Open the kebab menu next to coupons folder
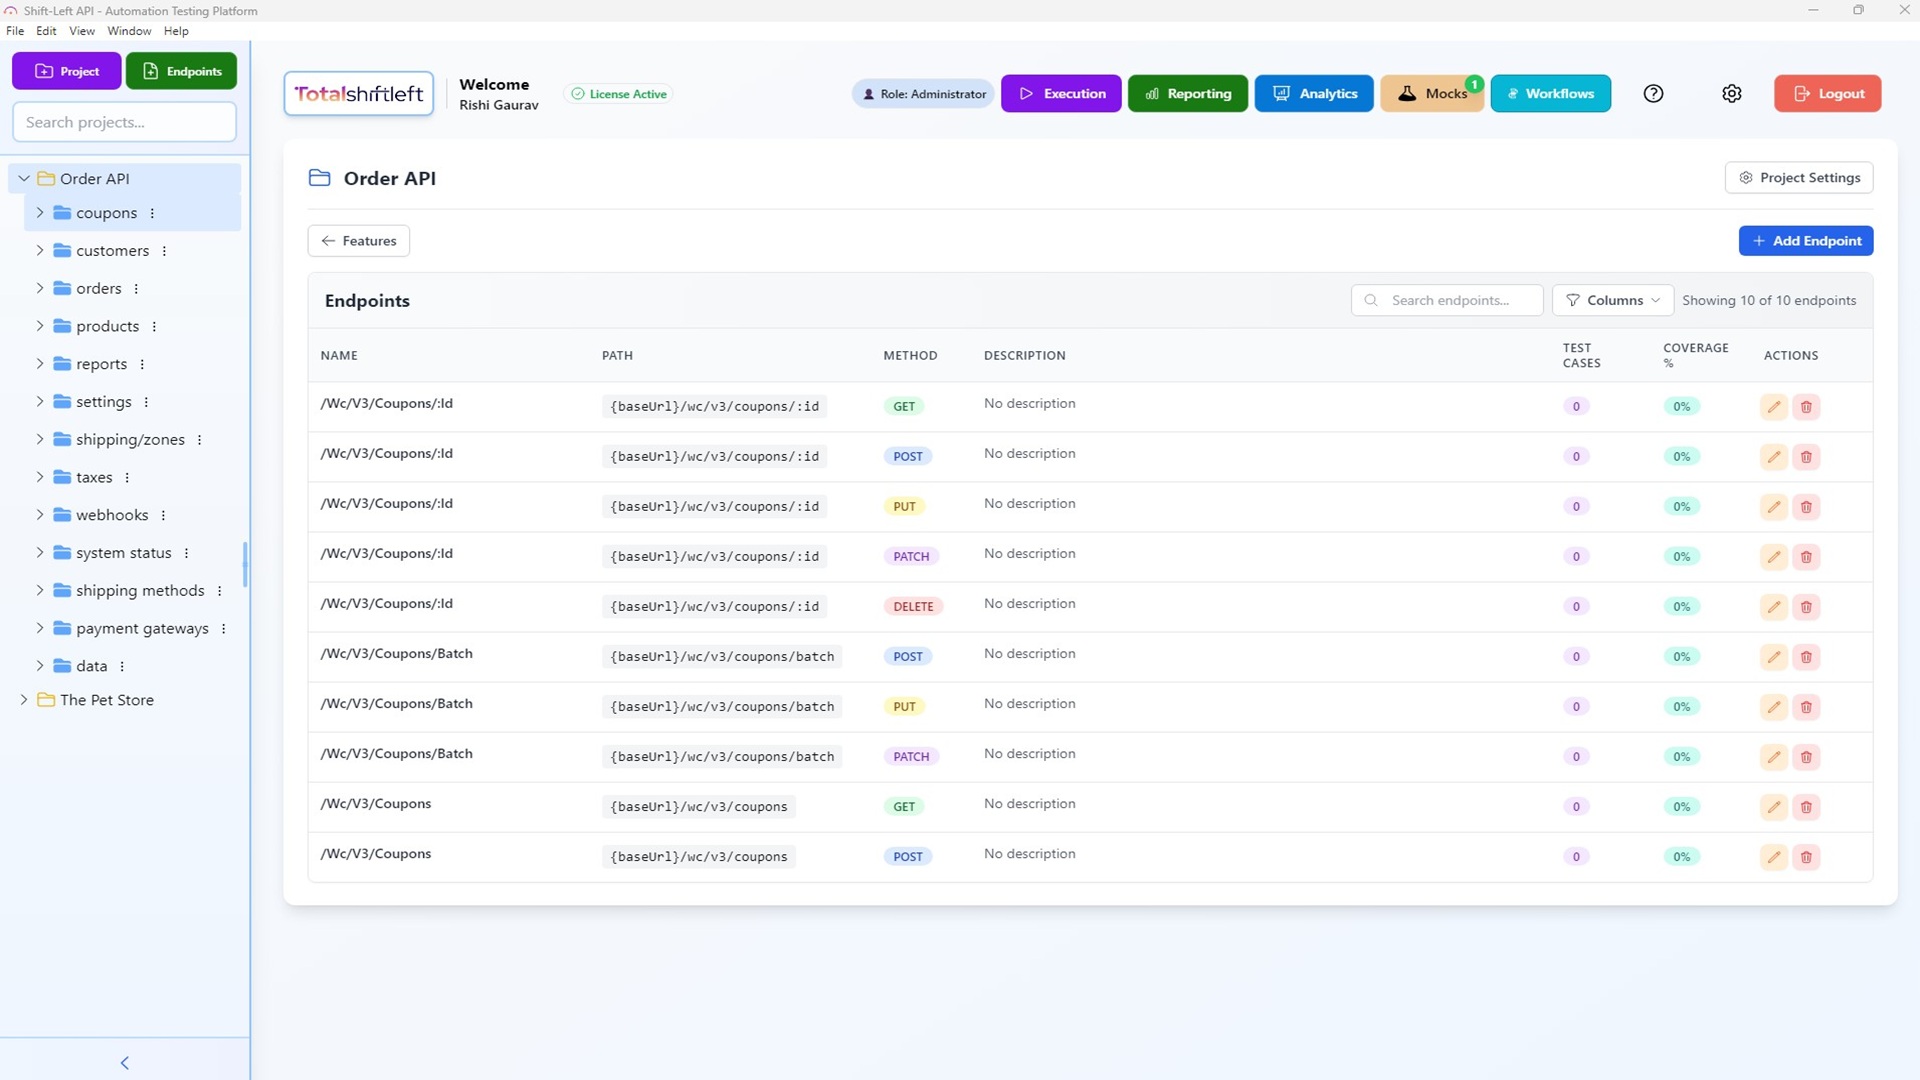This screenshot has width=1920, height=1080. (x=152, y=213)
